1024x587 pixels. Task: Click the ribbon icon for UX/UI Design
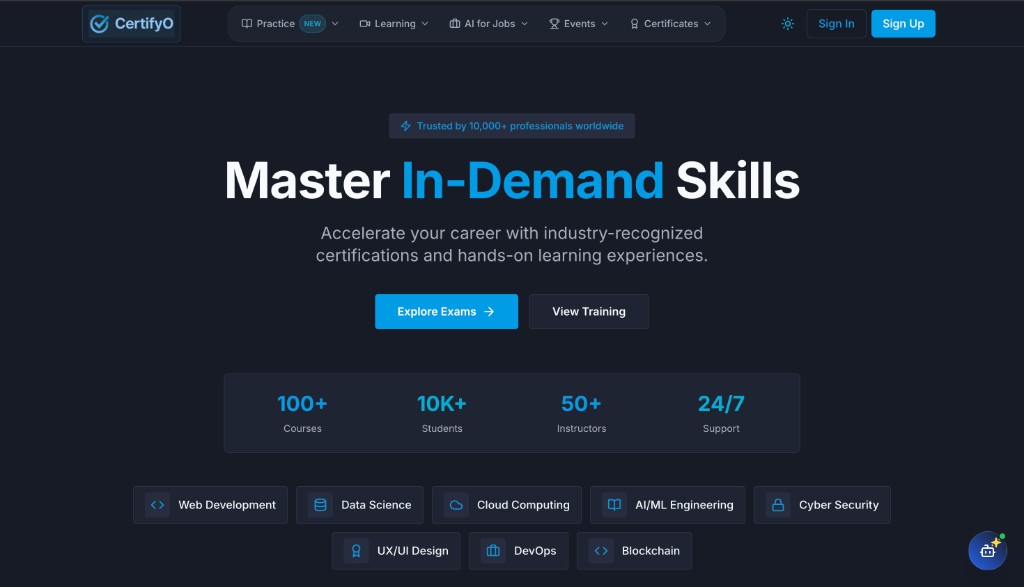point(356,550)
